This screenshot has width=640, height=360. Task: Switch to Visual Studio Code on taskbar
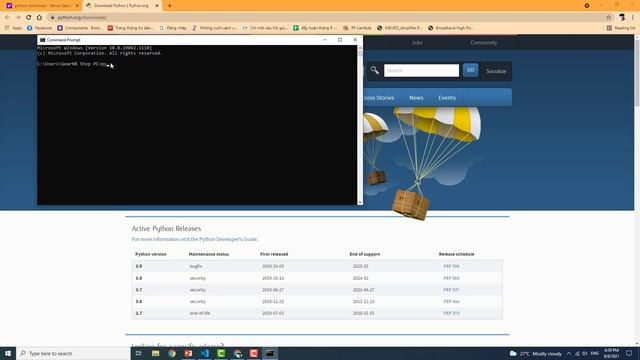click(204, 353)
